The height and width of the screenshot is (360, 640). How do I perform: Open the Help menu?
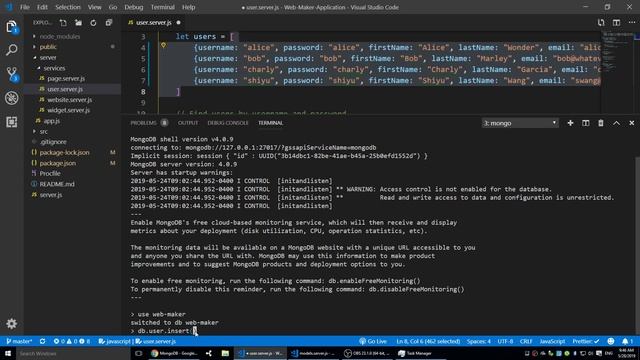pos(188,7)
